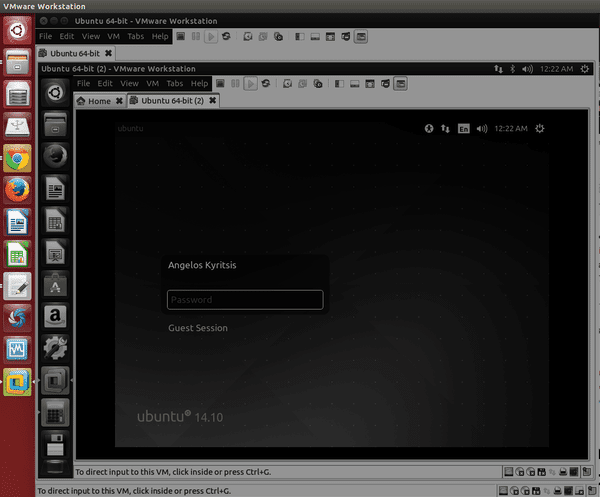Open snapshot manager in Ubuntu 64-bit (2) toolbar

pyautogui.click(x=318, y=83)
